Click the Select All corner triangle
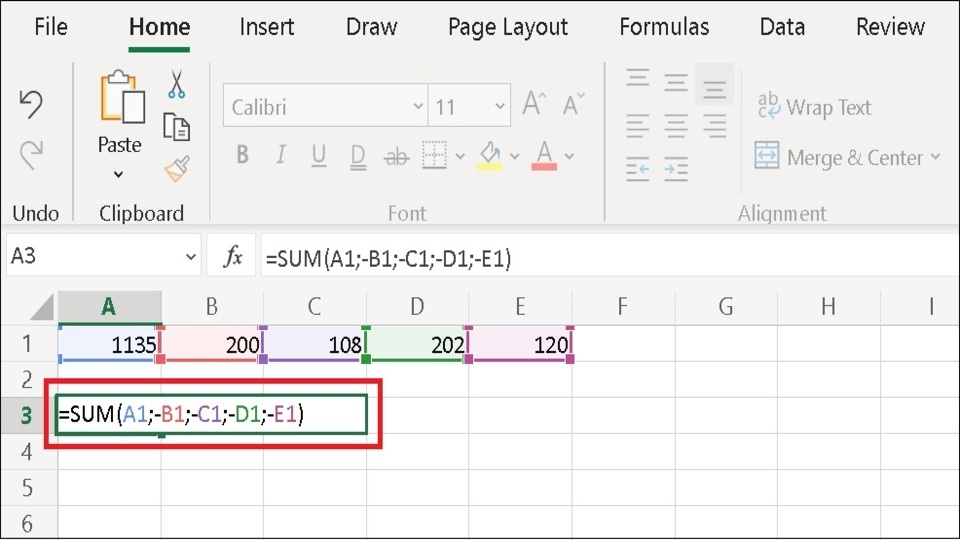 coord(42,307)
